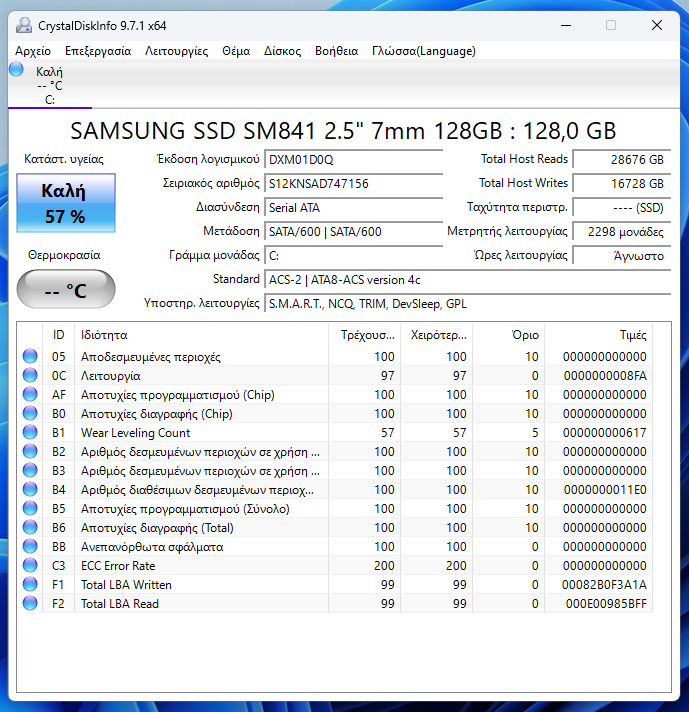This screenshot has height=712, width=689.
Task: Click the S.M.A.R.T., NCQ, TRIM features field
Action: (467, 304)
